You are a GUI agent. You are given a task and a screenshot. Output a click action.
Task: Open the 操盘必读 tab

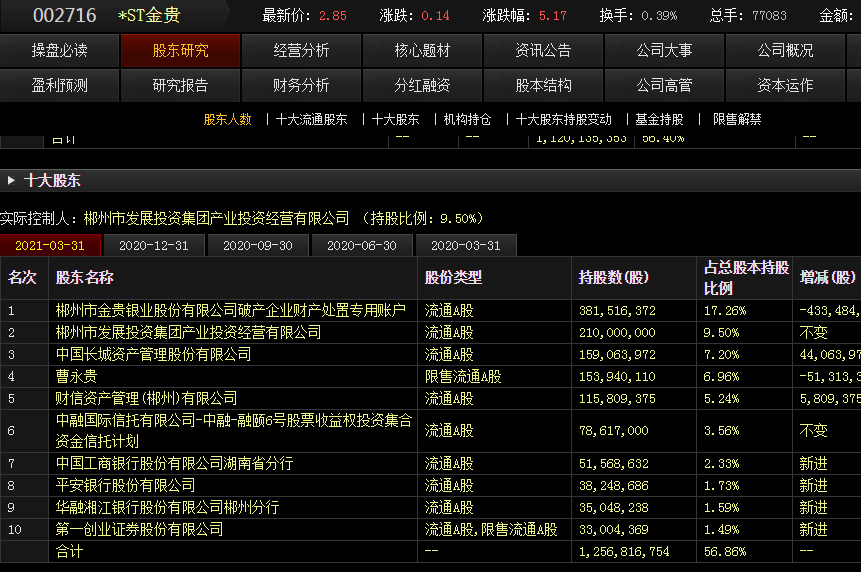(59, 51)
